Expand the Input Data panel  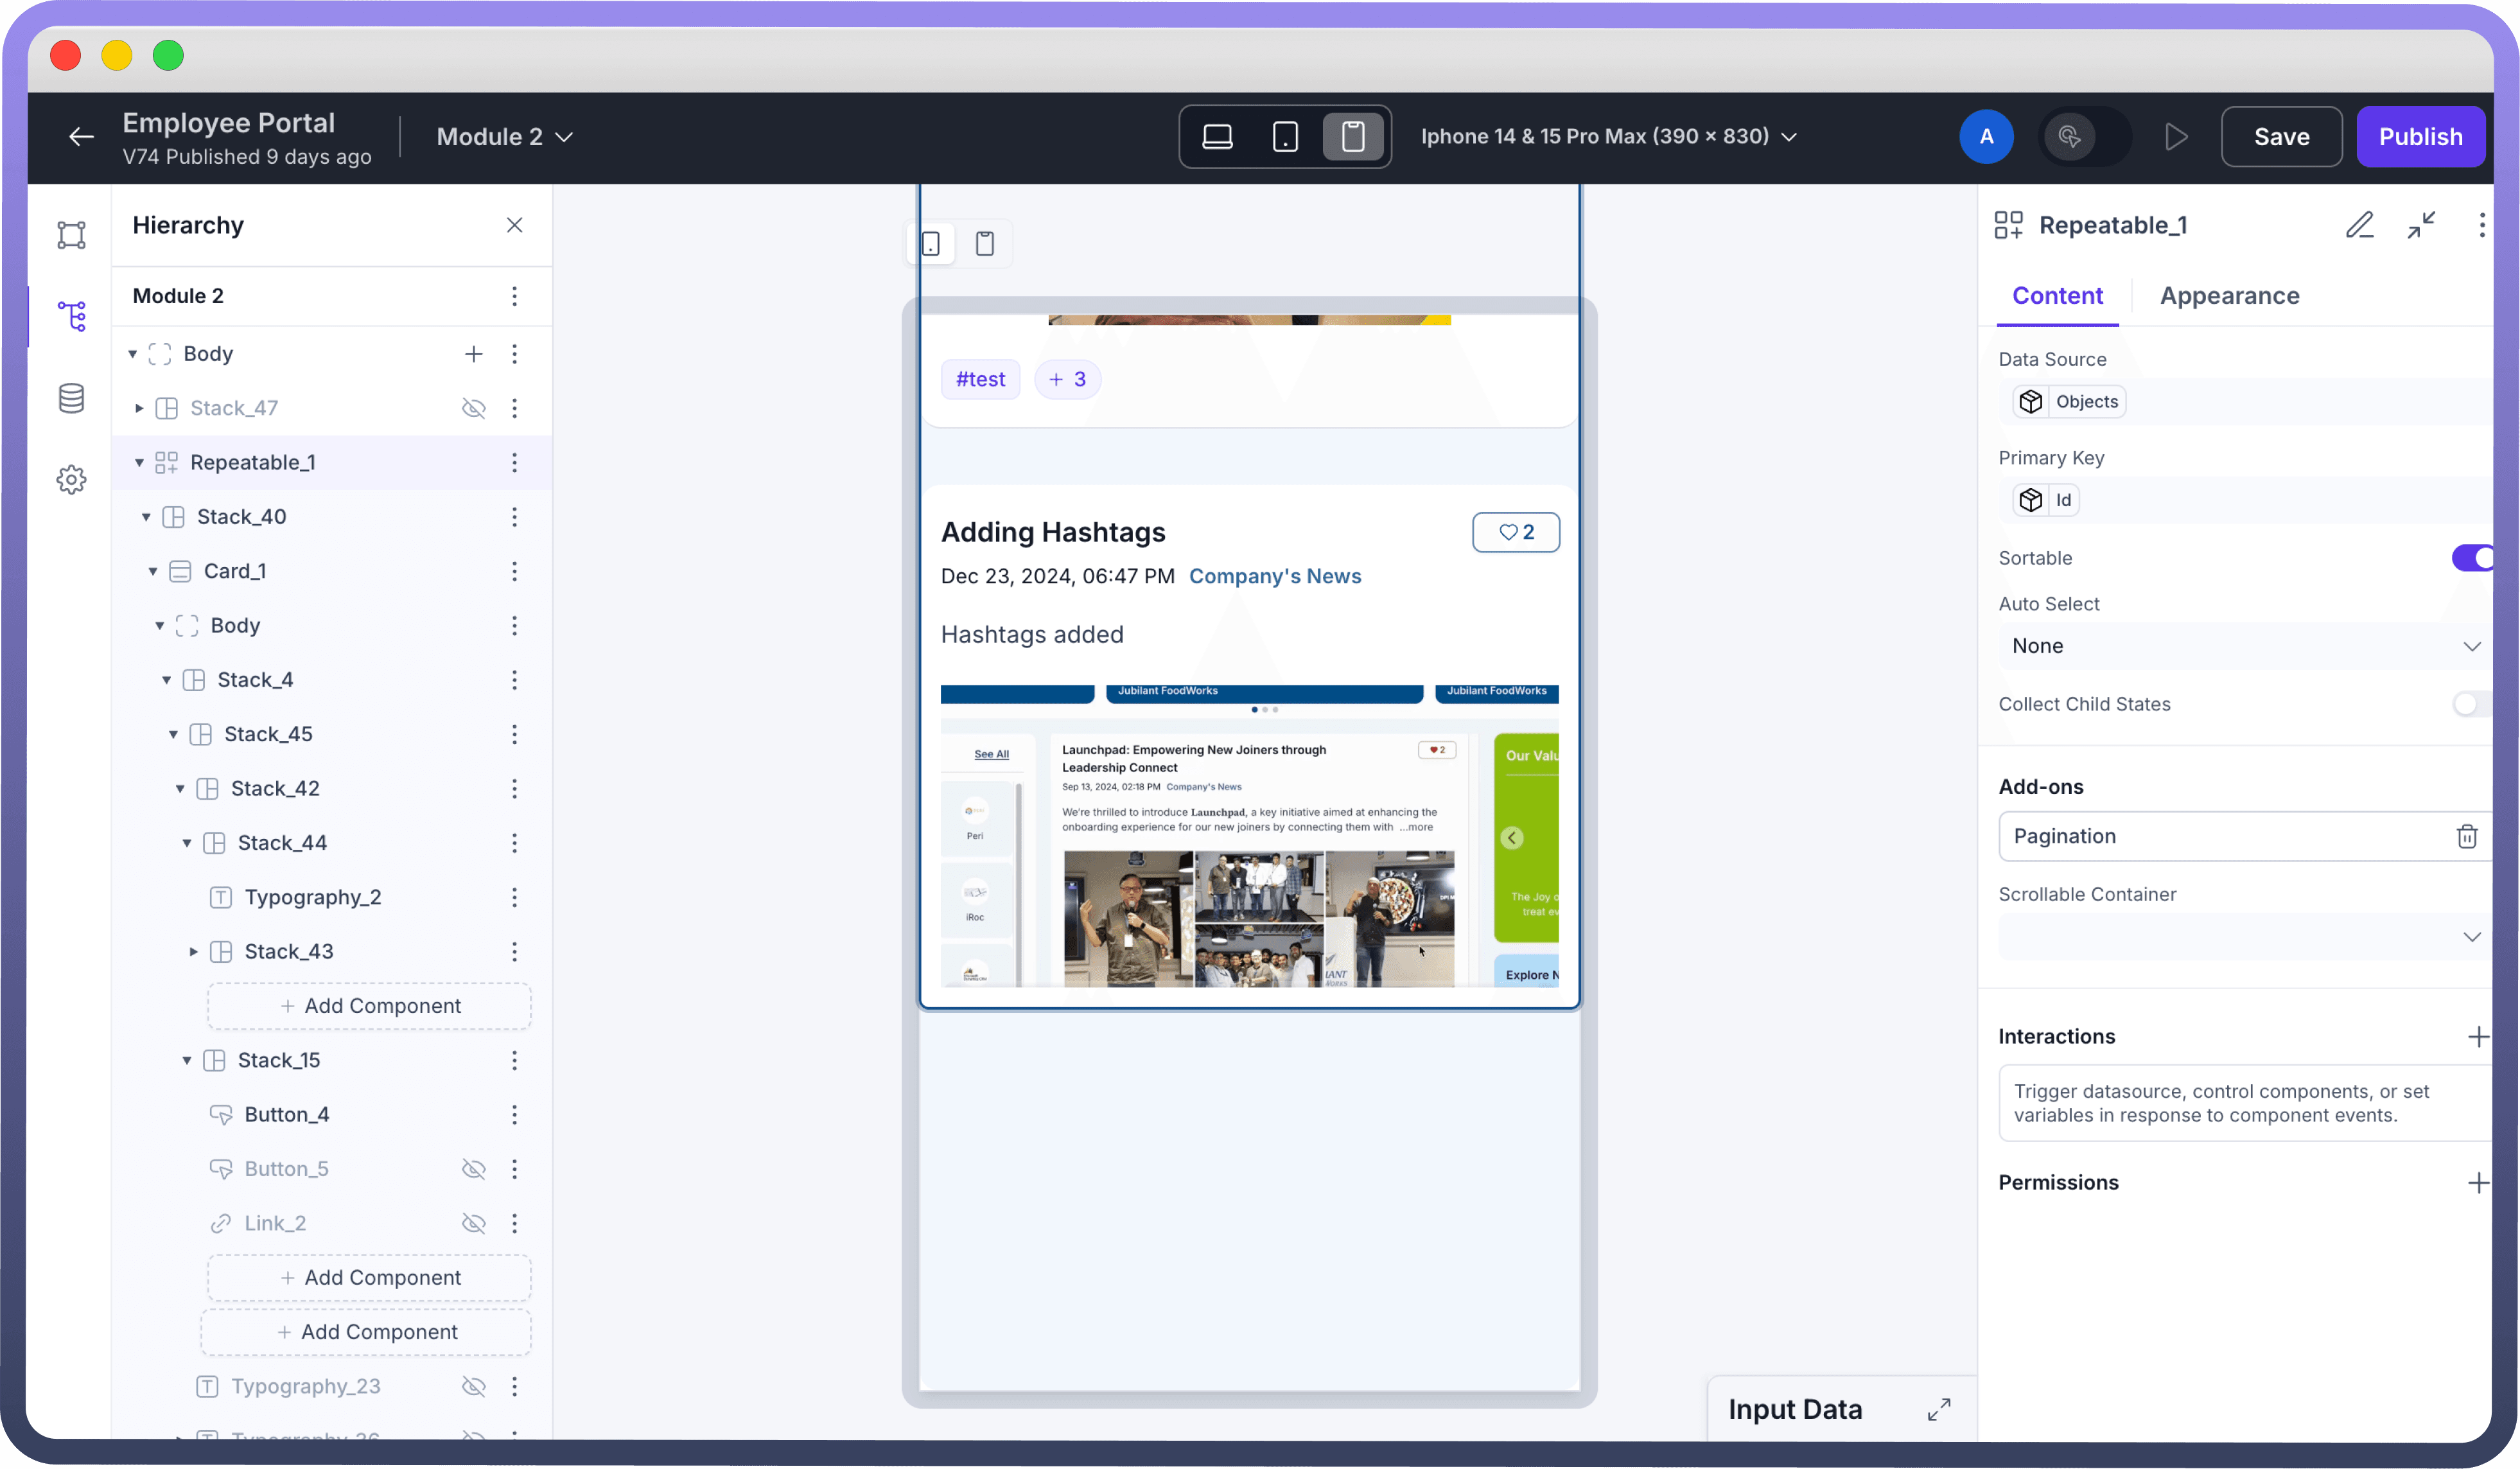(x=1939, y=1409)
